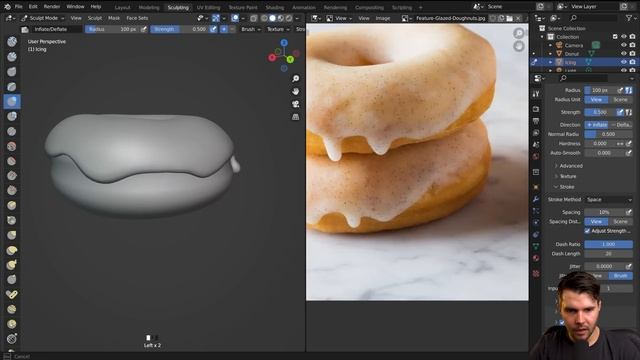Screen dimensions: 640x360
Task: Open the Material properties tab
Action: [536, 258]
